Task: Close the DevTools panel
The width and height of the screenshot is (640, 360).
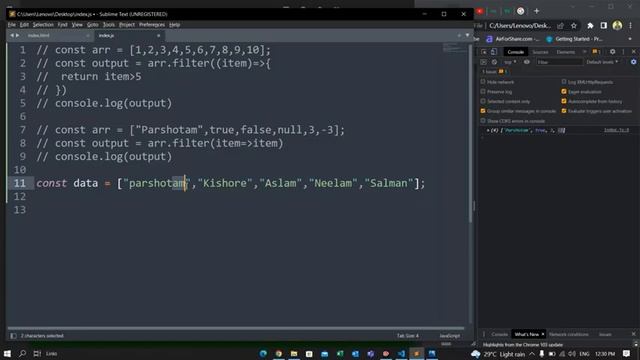Action: point(633,52)
